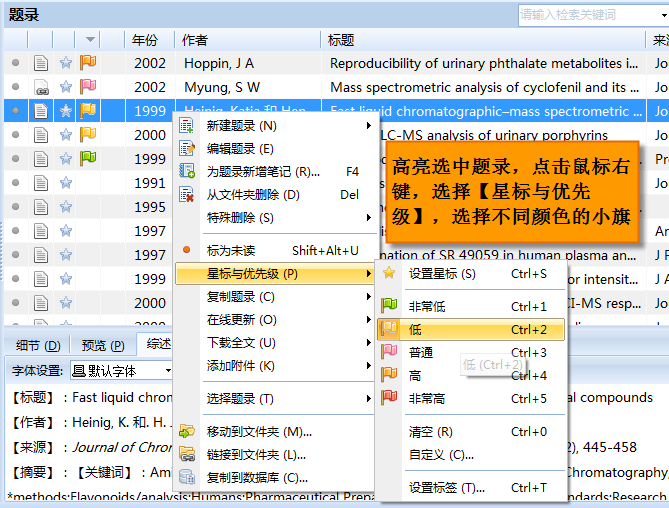Expand the 在线更新 (O) submenu arrow
Viewport: 669px width, 508px height.
click(x=369, y=319)
